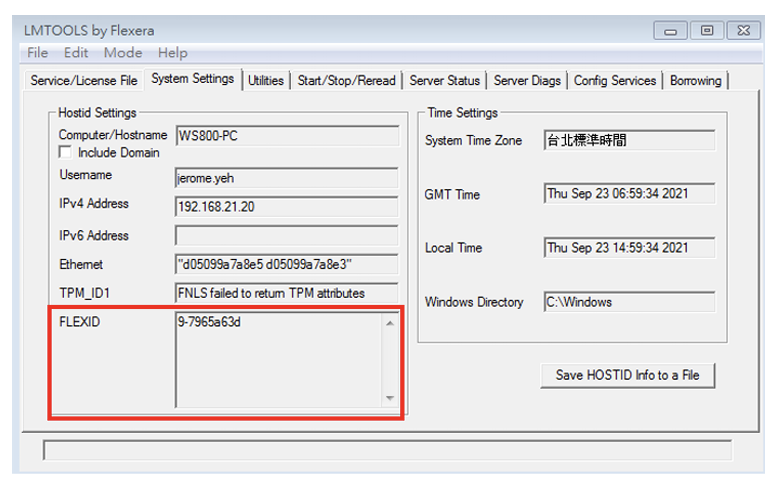780x494 pixels.
Task: Open the File menu
Action: [38, 53]
